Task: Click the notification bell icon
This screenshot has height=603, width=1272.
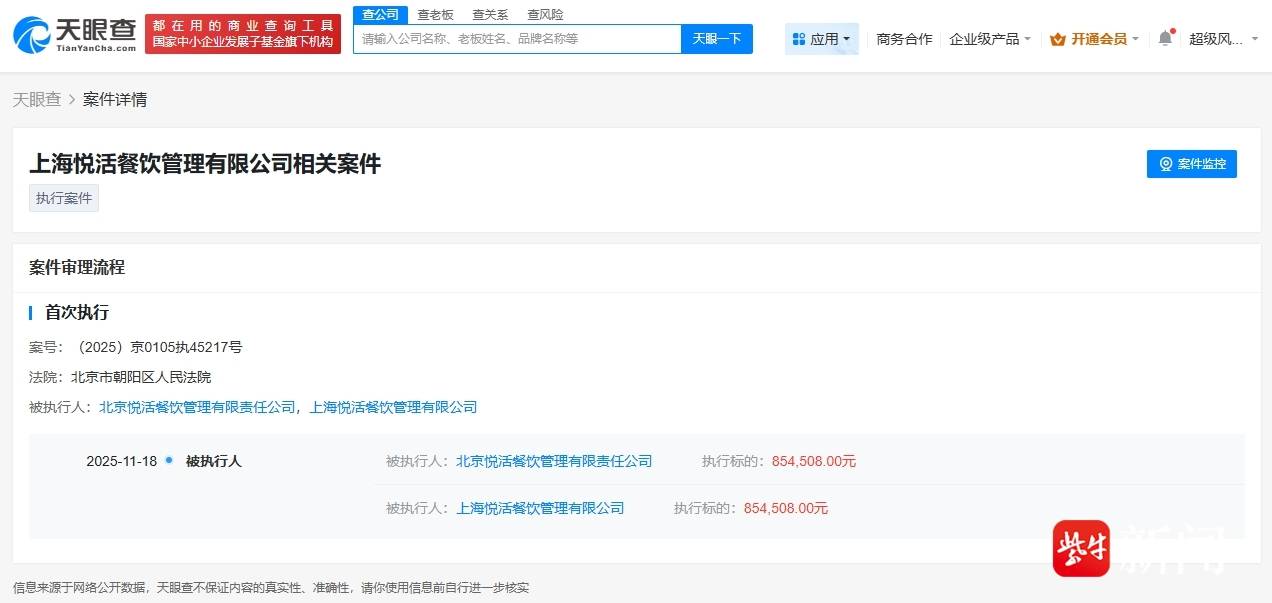Action: (1164, 38)
